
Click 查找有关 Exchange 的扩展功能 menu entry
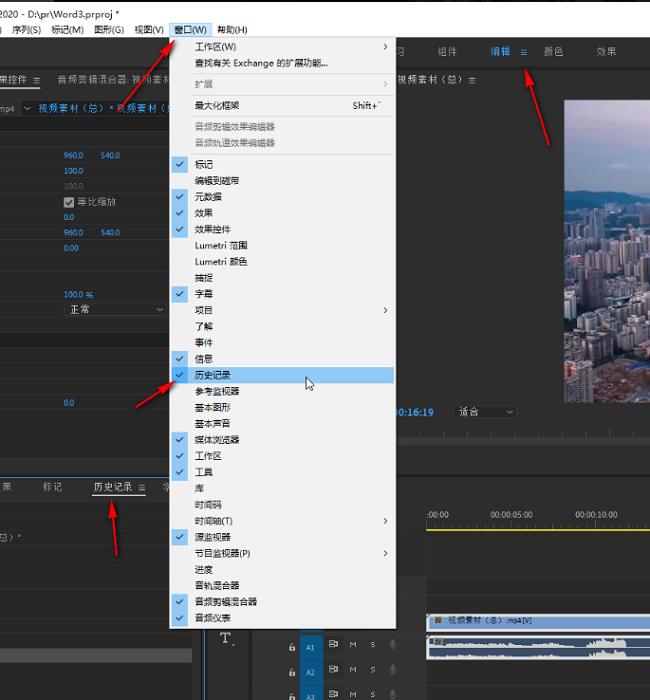coord(261,63)
